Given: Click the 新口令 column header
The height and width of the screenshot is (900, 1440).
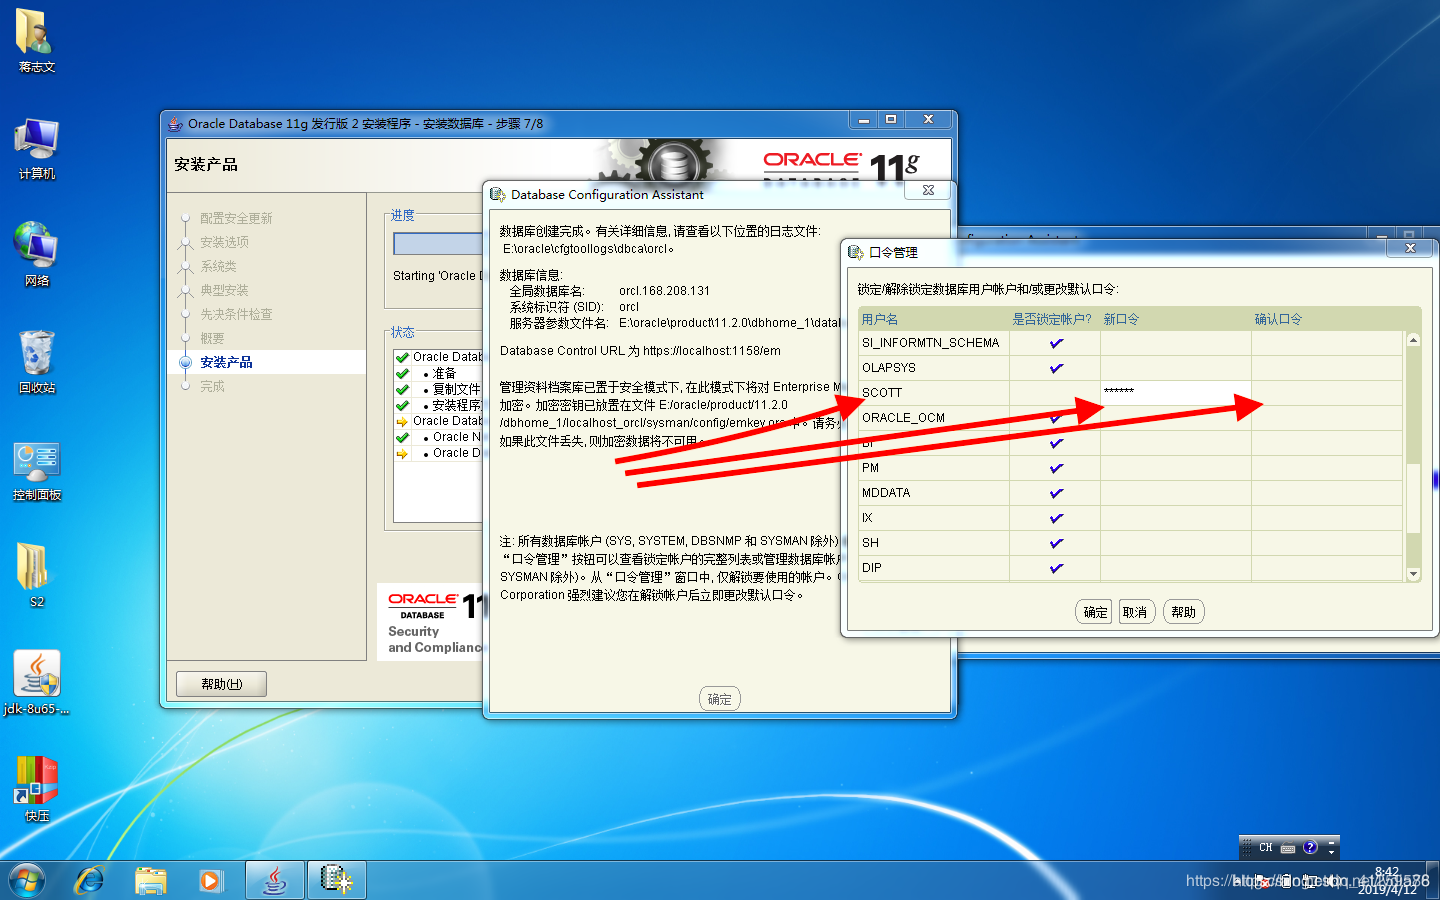Looking at the screenshot, I should [x=1121, y=319].
